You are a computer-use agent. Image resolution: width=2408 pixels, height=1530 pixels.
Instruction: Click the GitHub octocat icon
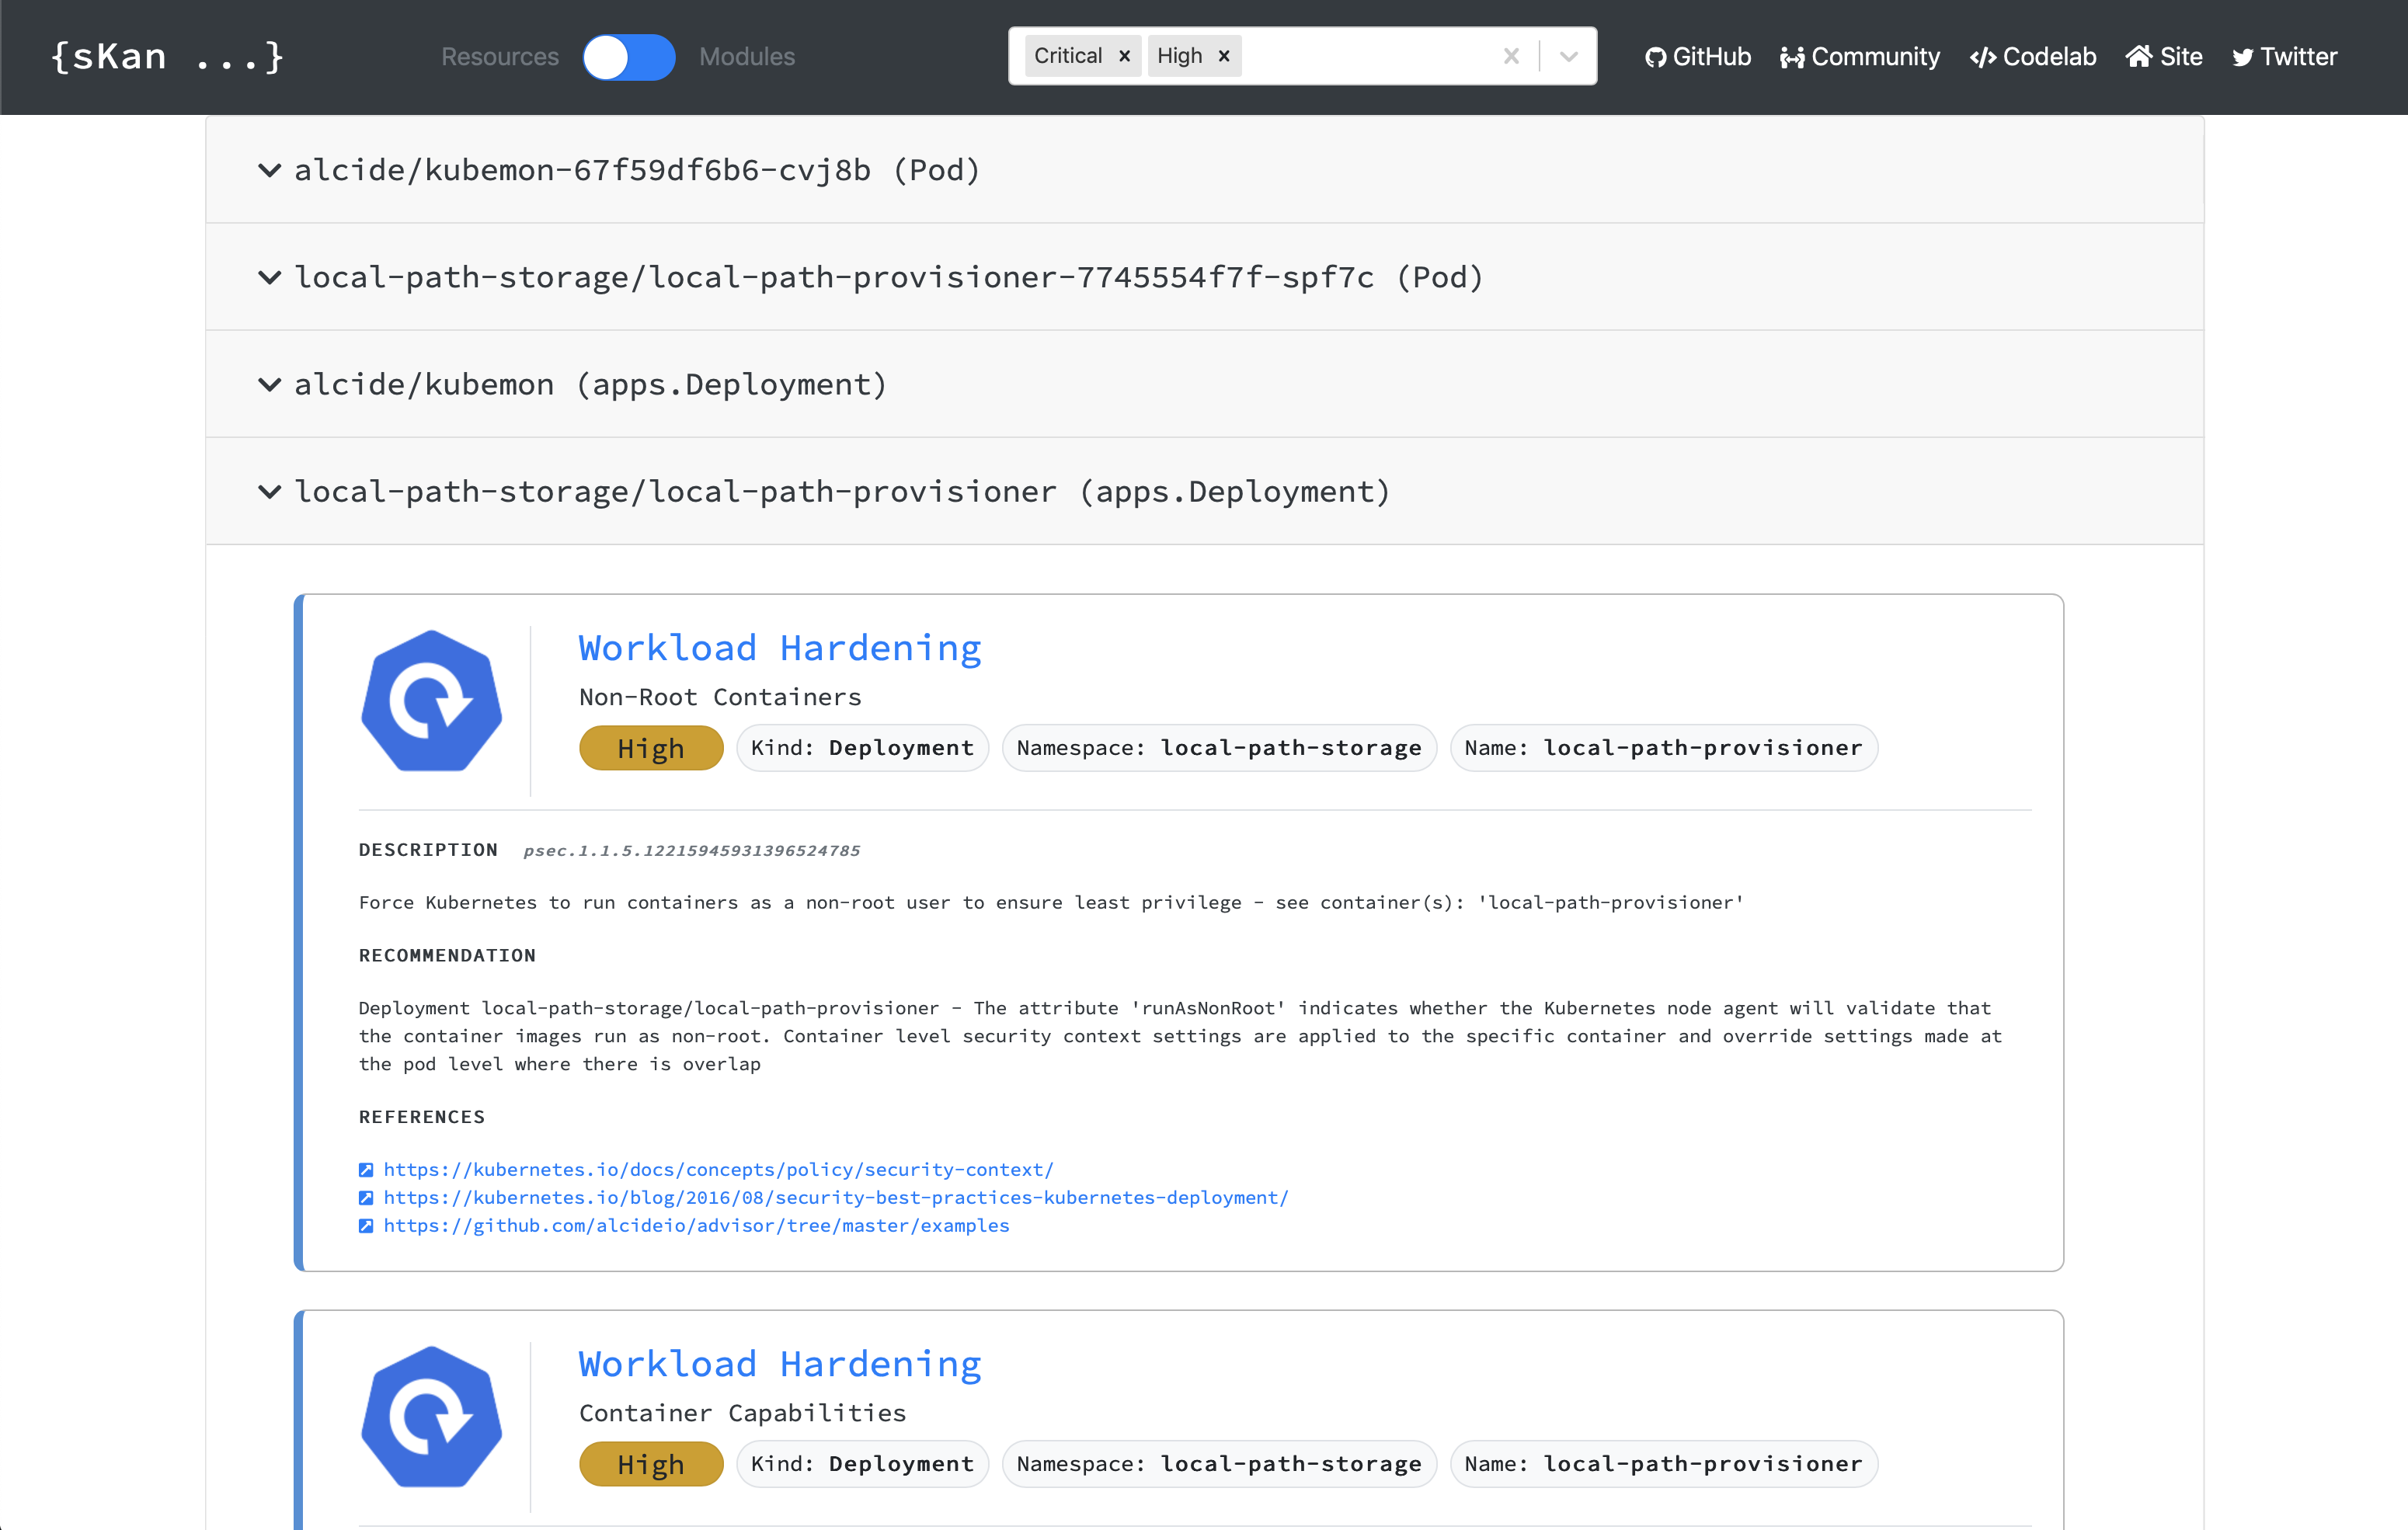[x=1655, y=58]
